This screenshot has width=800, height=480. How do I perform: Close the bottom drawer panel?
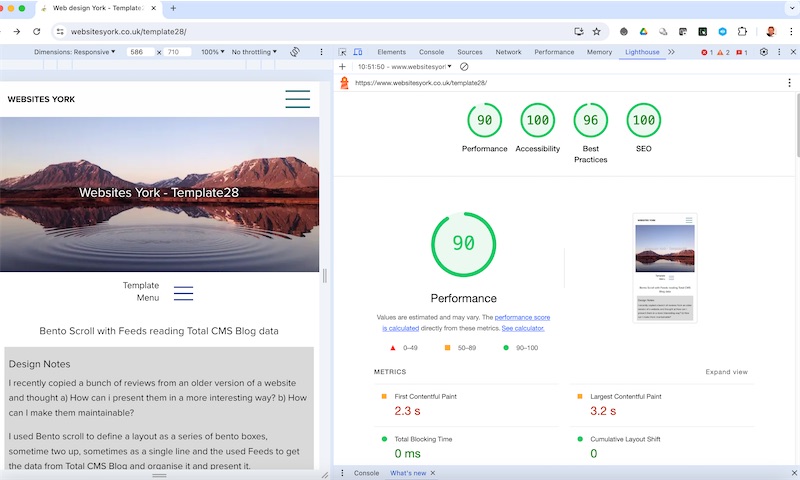(x=794, y=473)
